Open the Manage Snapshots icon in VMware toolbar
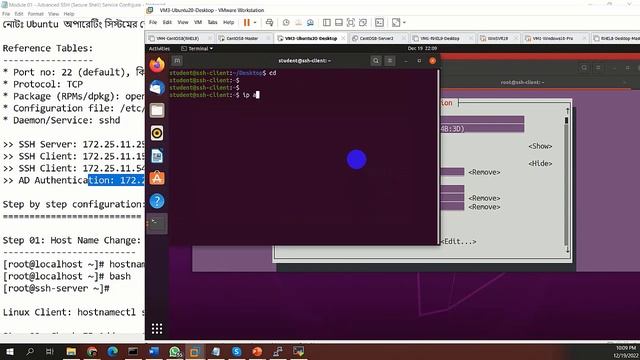640x360 pixels. pos(310,22)
